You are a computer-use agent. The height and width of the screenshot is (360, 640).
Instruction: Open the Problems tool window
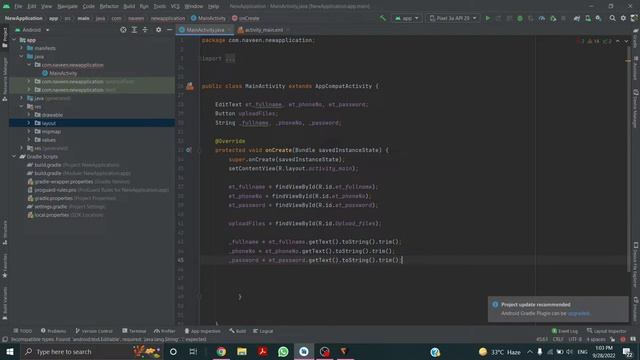click(x=53, y=331)
